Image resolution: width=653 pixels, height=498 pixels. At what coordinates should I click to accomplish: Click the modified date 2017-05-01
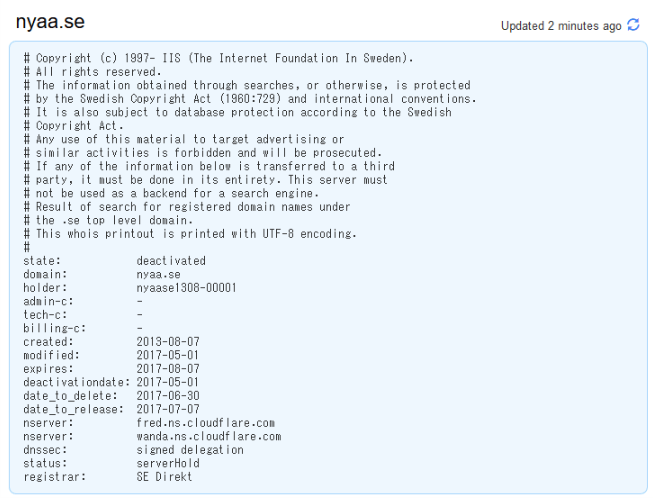pos(168,355)
